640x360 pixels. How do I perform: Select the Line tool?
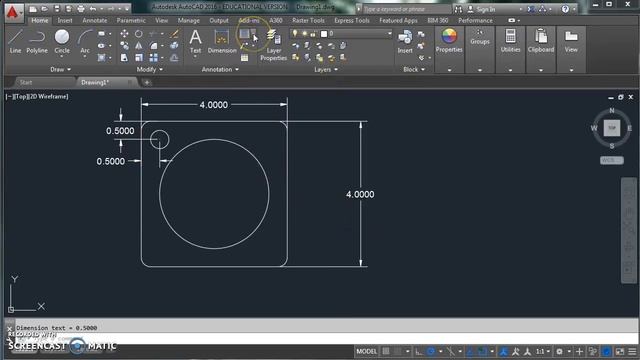15,41
